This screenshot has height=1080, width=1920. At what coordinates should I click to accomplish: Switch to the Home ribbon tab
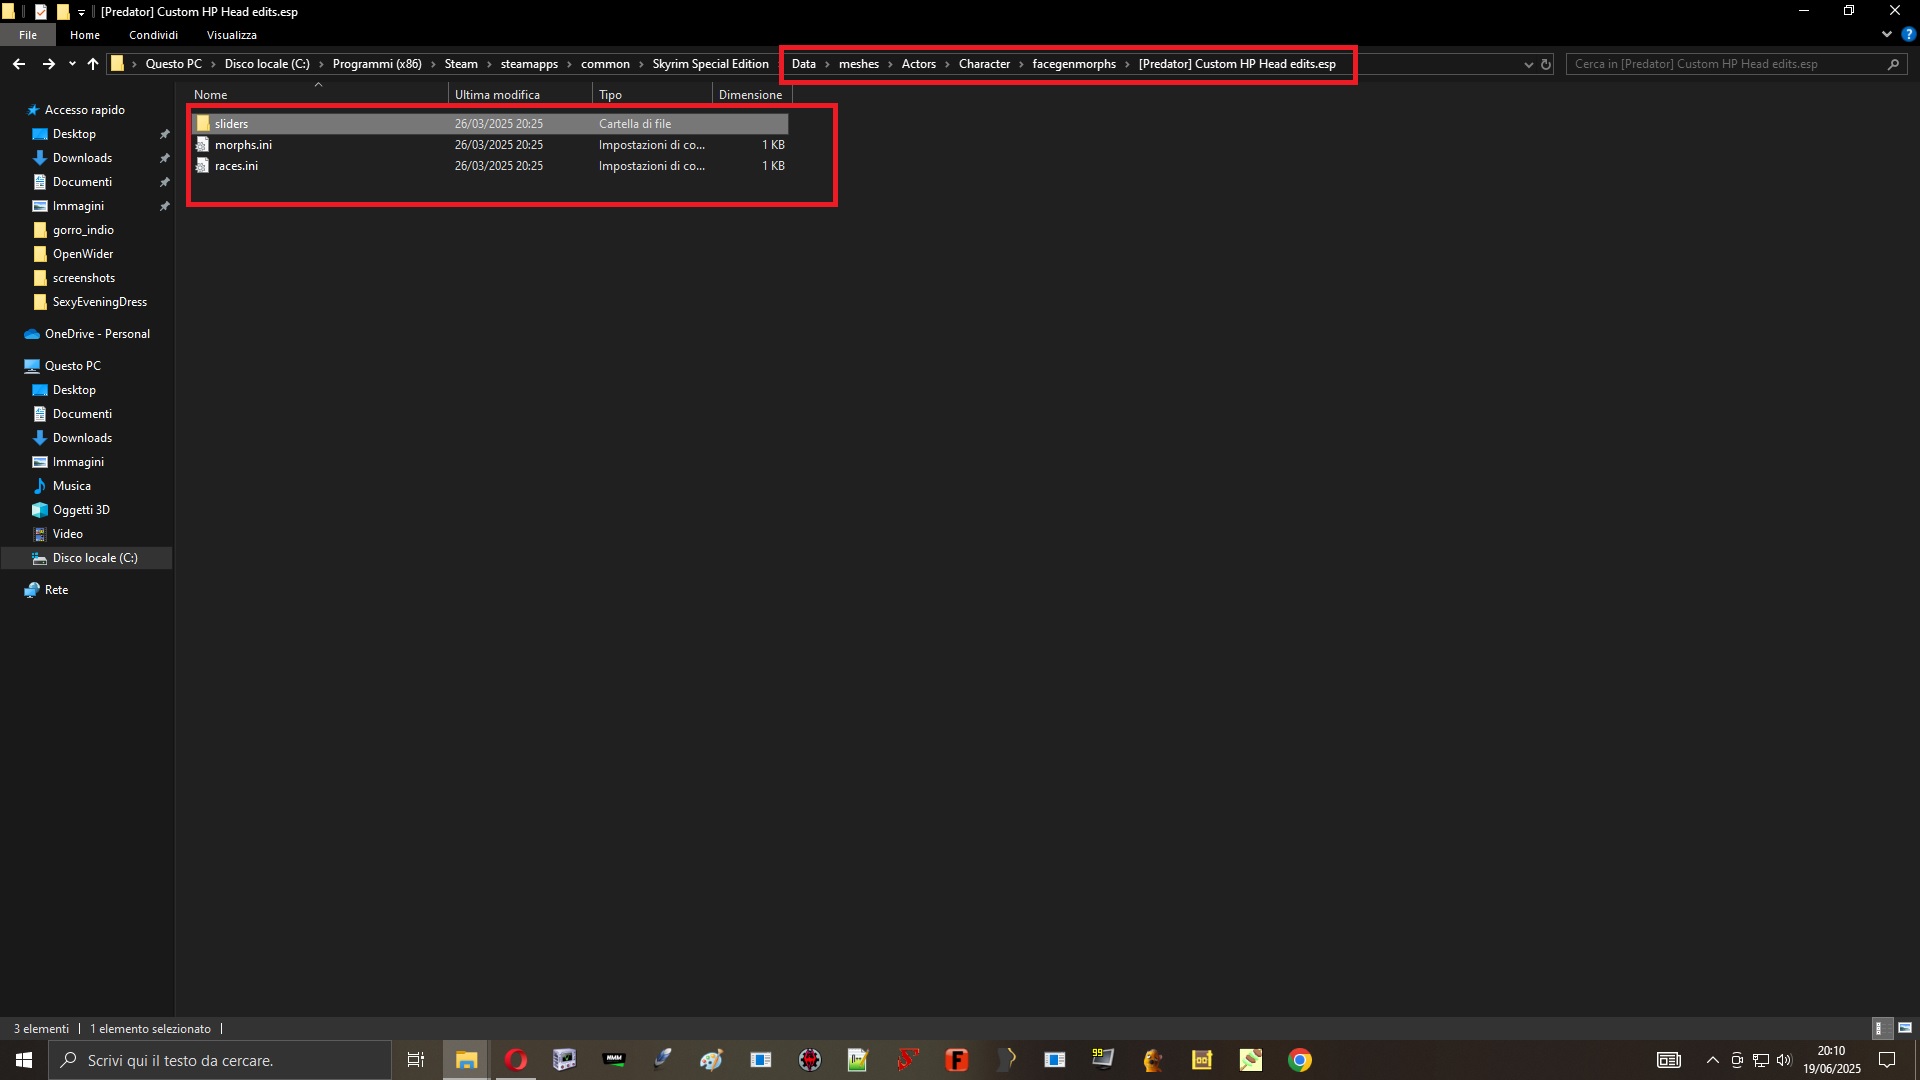[85, 35]
